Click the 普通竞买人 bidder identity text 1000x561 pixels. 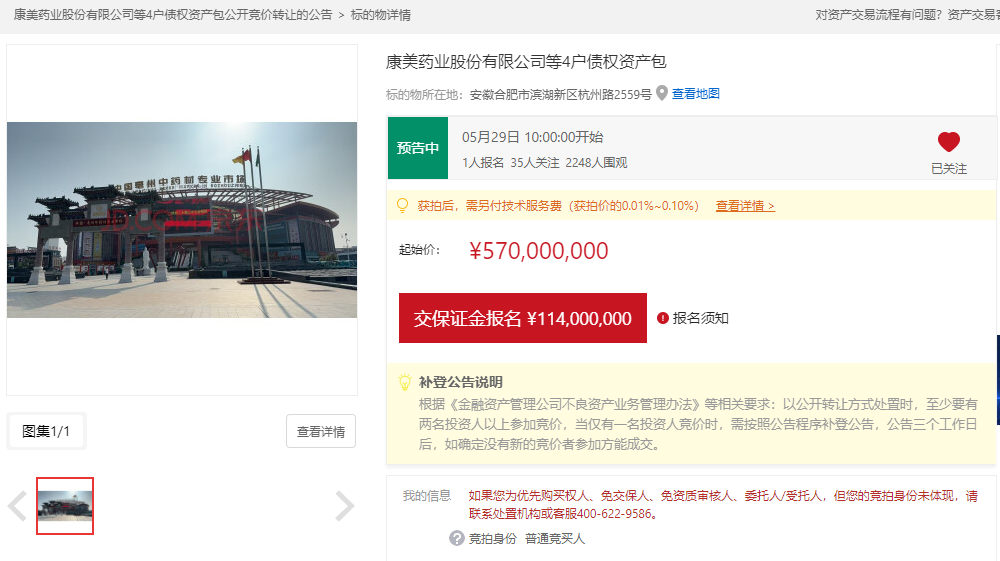click(x=555, y=539)
